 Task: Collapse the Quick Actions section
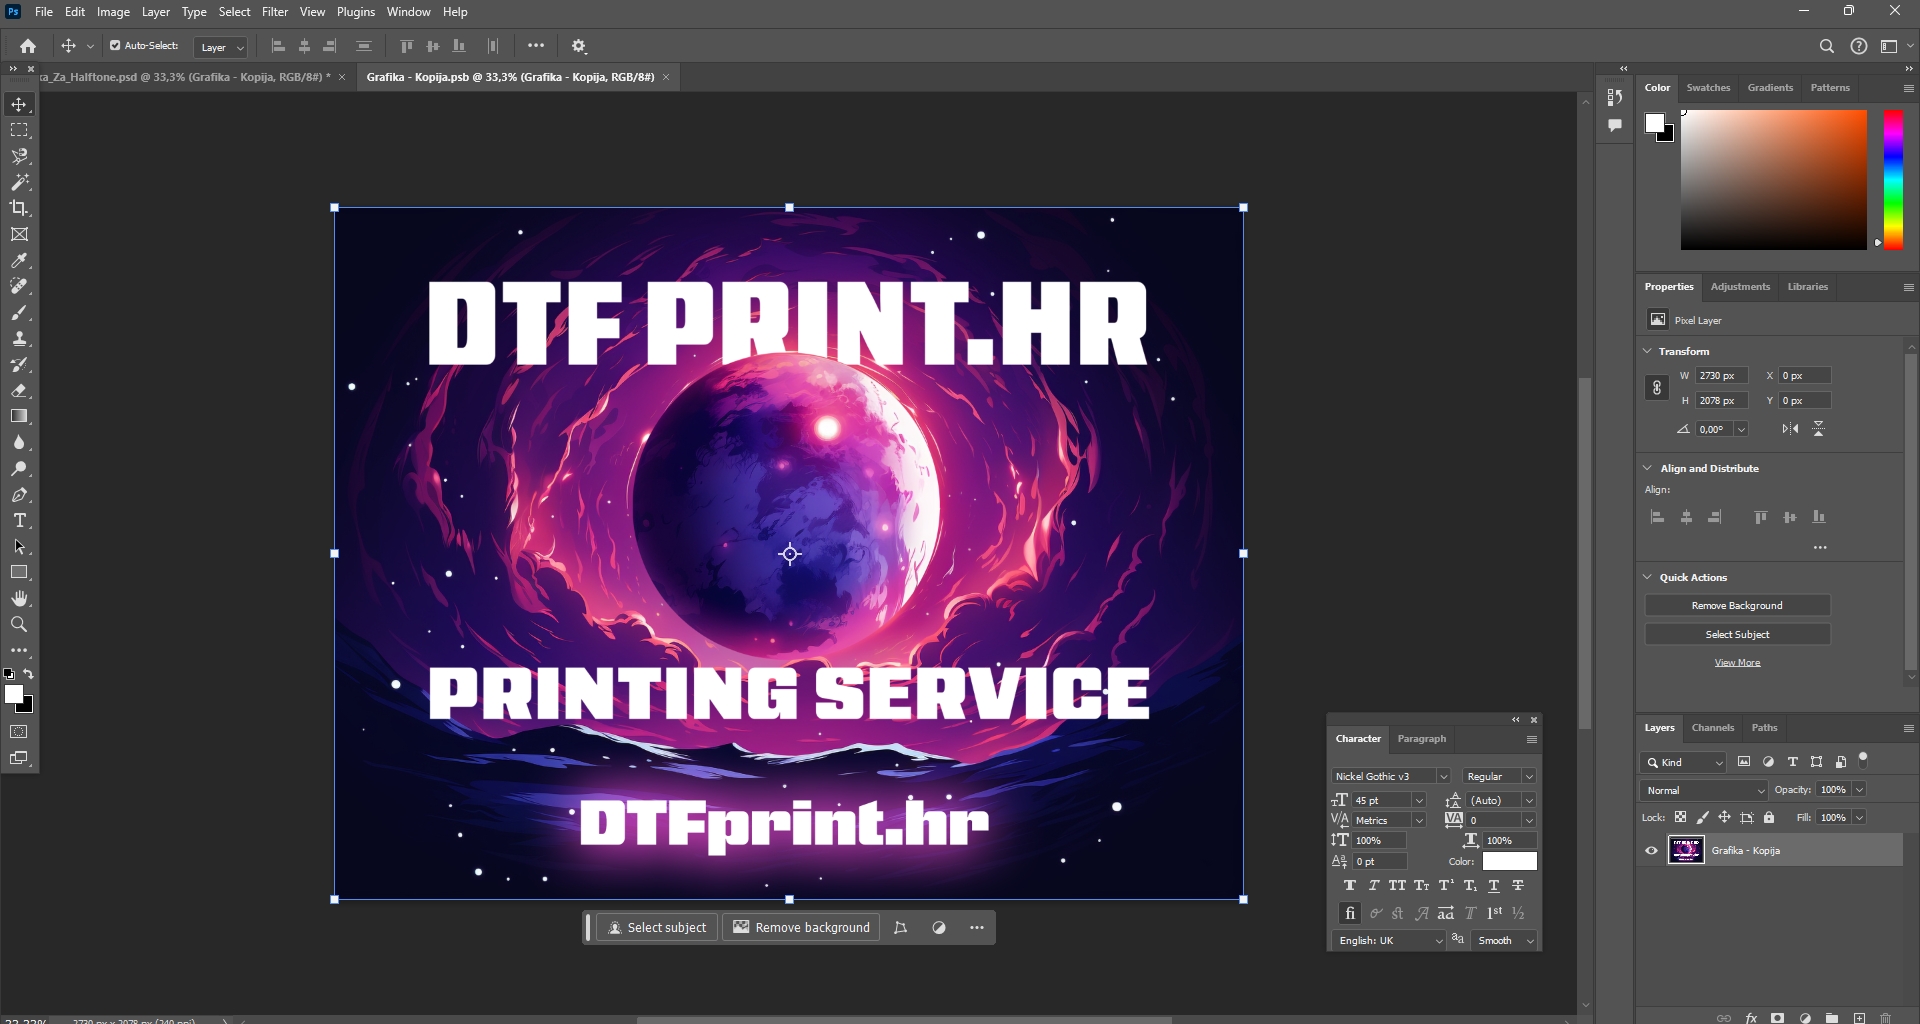1648,577
